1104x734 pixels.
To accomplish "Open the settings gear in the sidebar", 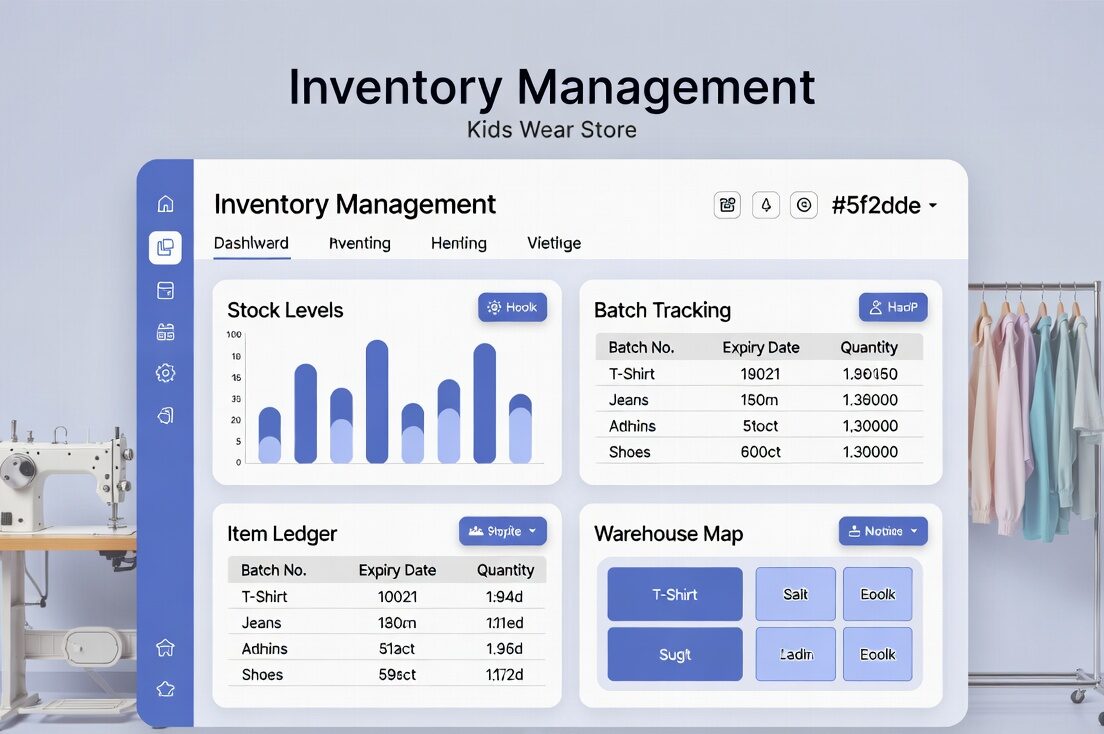I will tap(166, 373).
